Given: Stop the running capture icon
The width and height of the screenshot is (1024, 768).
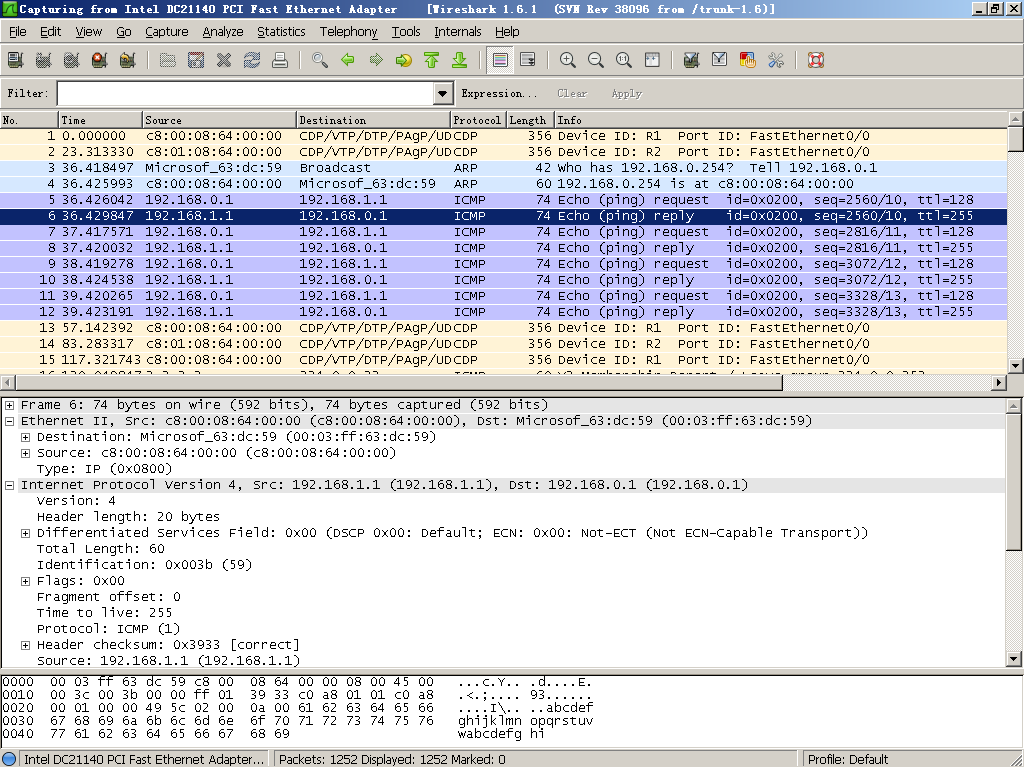Looking at the screenshot, I should pyautogui.click(x=99, y=60).
